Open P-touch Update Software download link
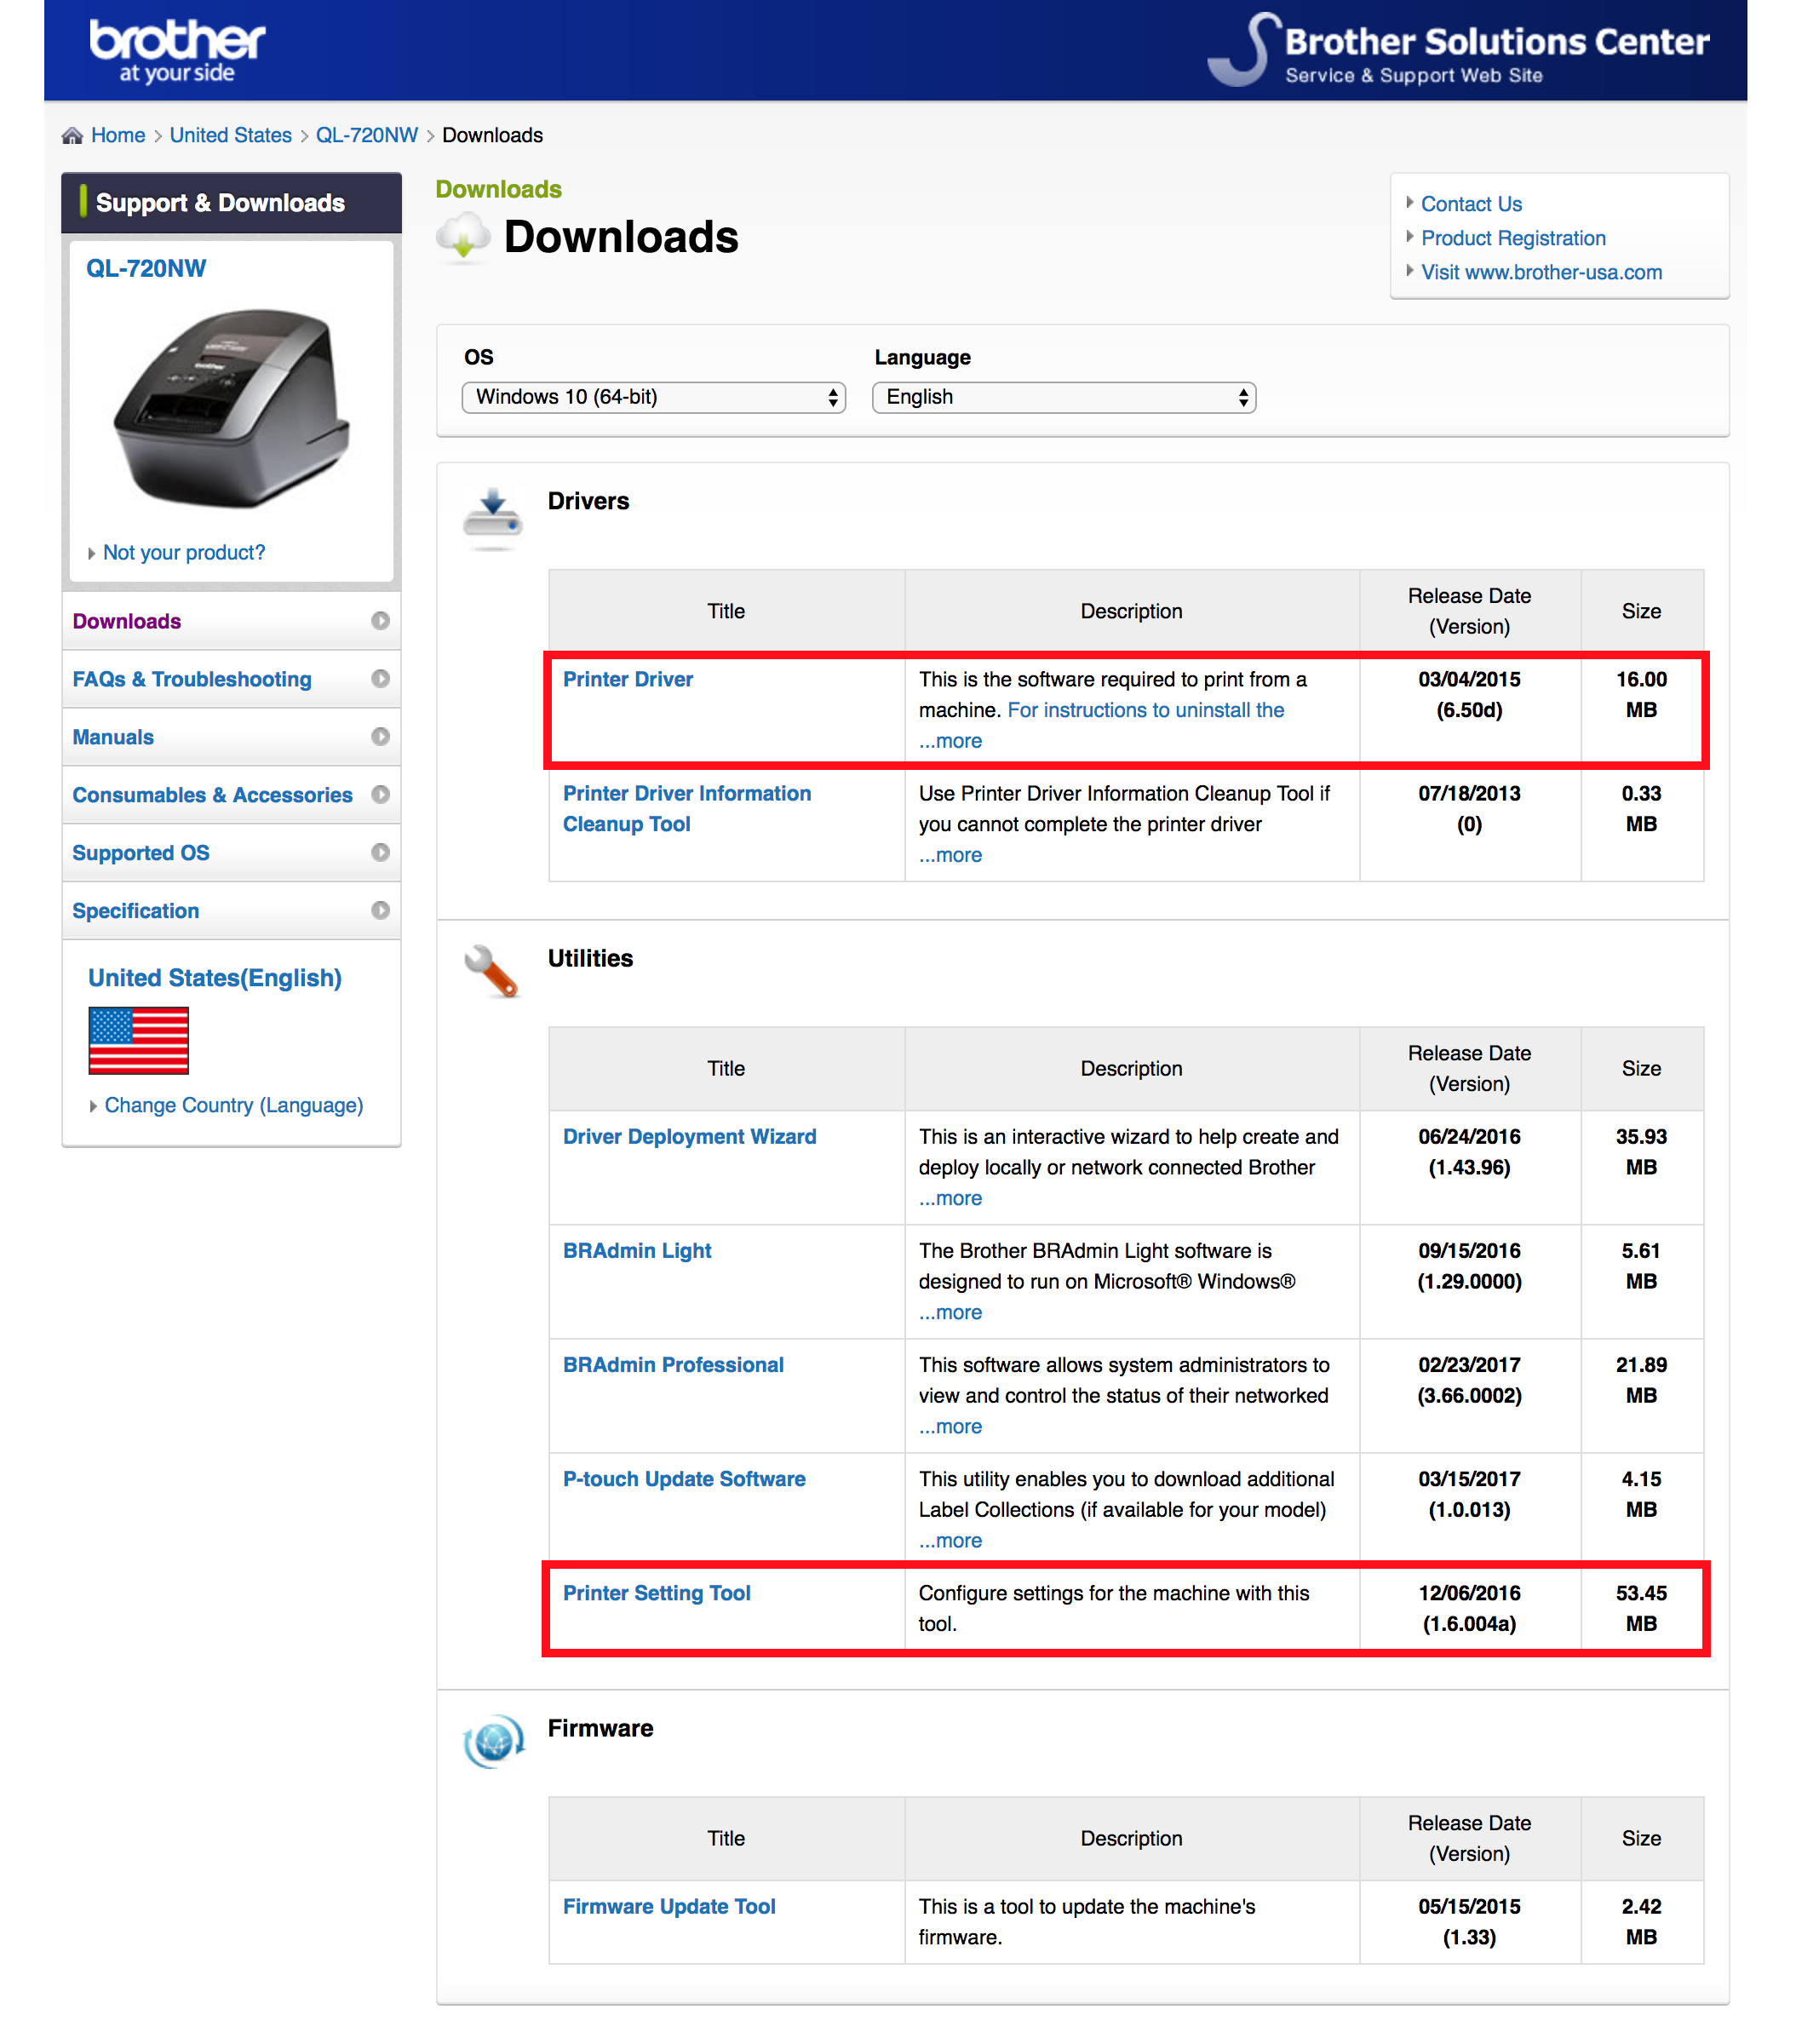The width and height of the screenshot is (1796, 2044). pos(684,1478)
